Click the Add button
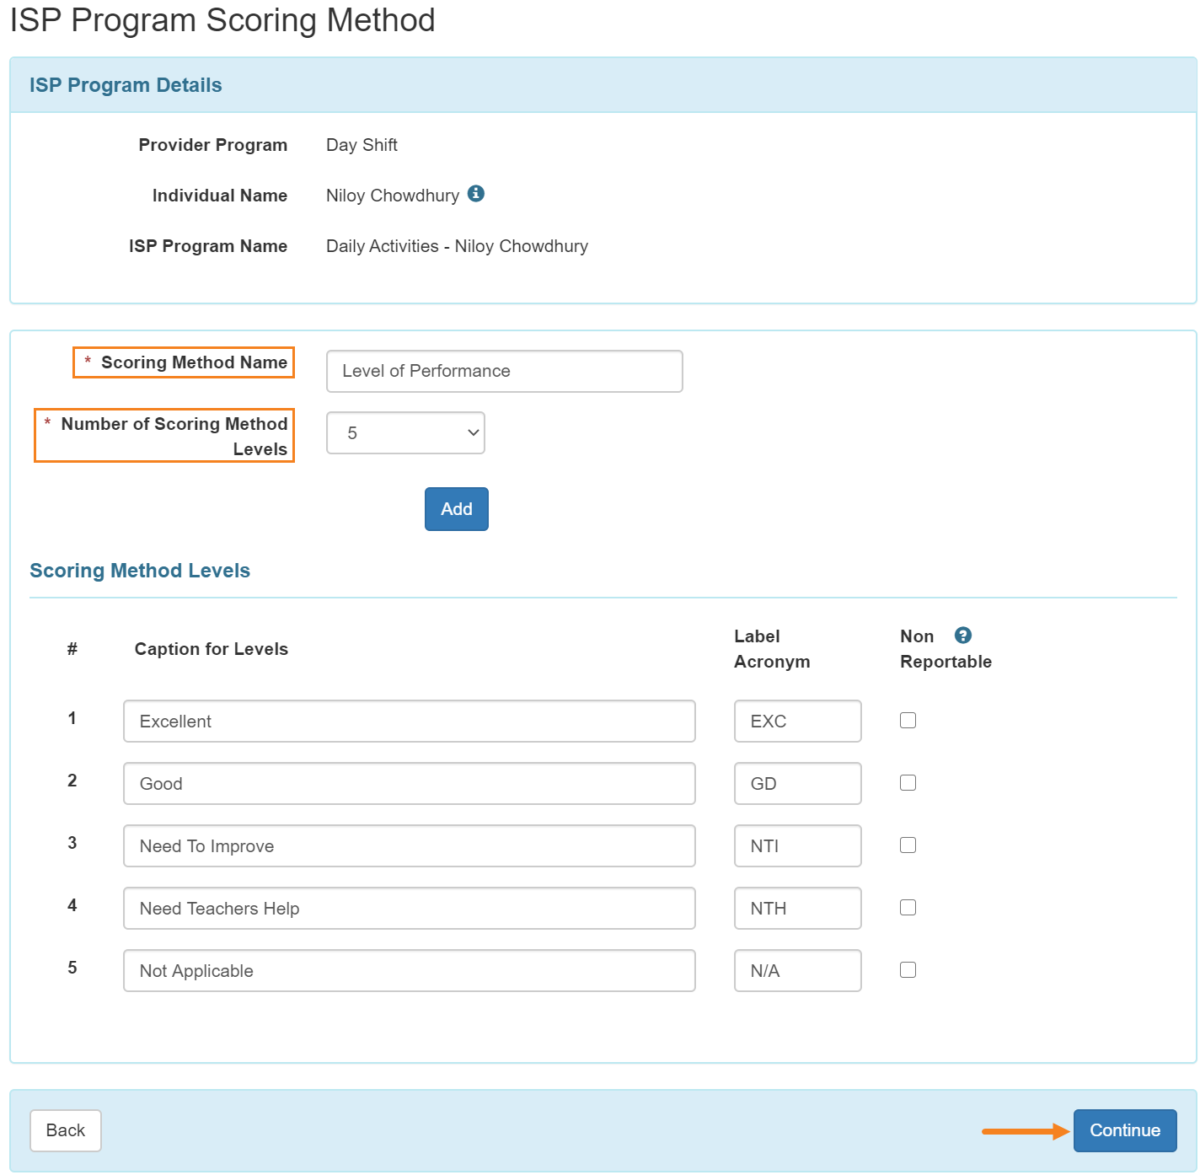This screenshot has height=1175, width=1200. click(456, 508)
